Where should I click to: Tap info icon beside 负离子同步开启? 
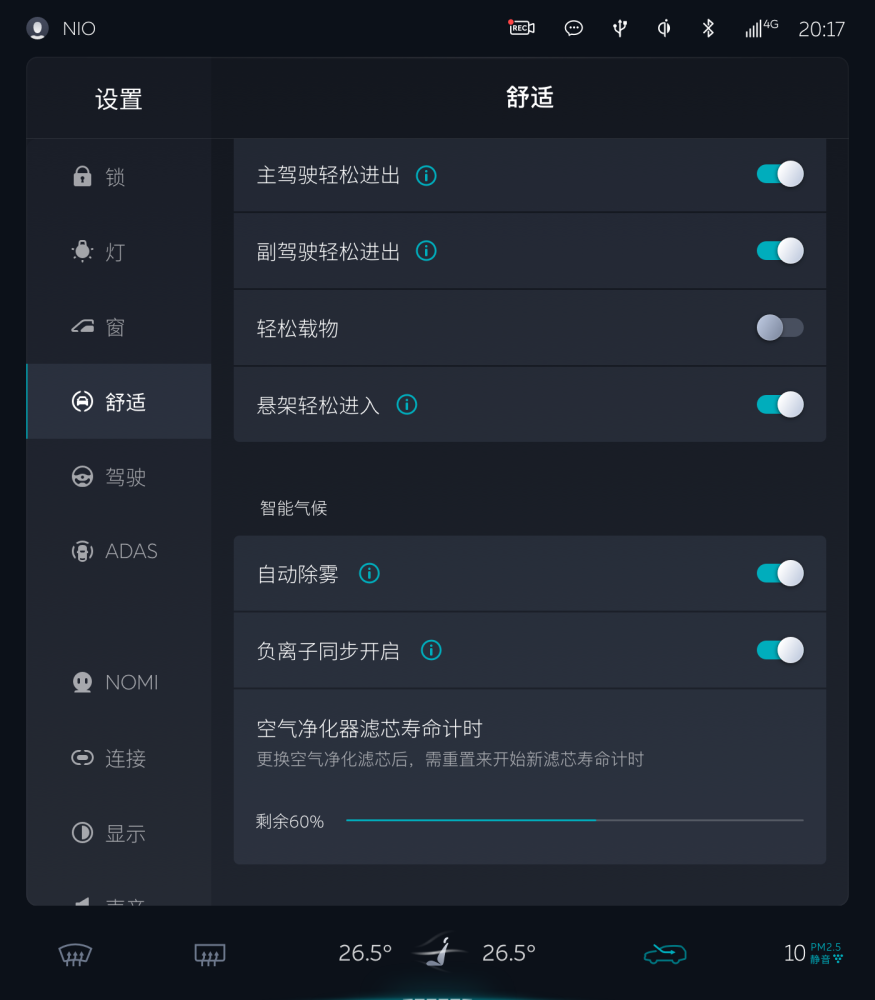tap(431, 651)
